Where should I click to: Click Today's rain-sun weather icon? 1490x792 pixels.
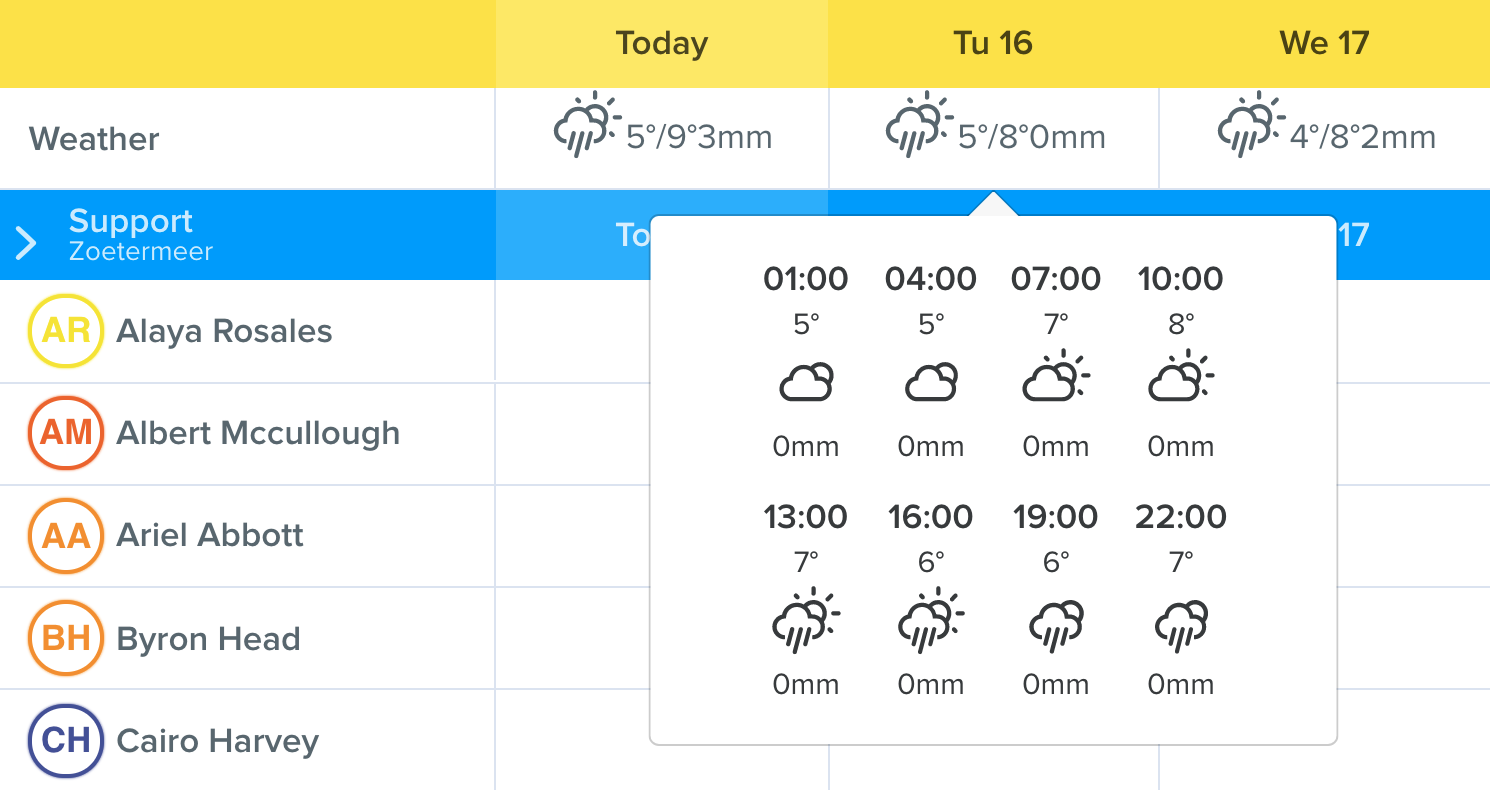coord(588,125)
